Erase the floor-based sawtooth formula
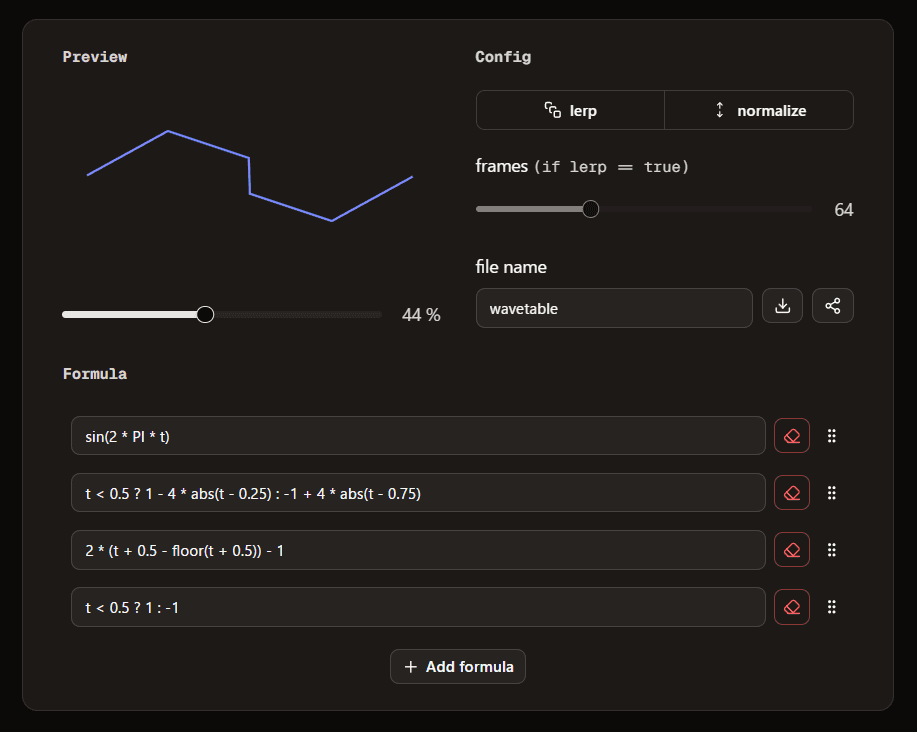 (x=791, y=550)
